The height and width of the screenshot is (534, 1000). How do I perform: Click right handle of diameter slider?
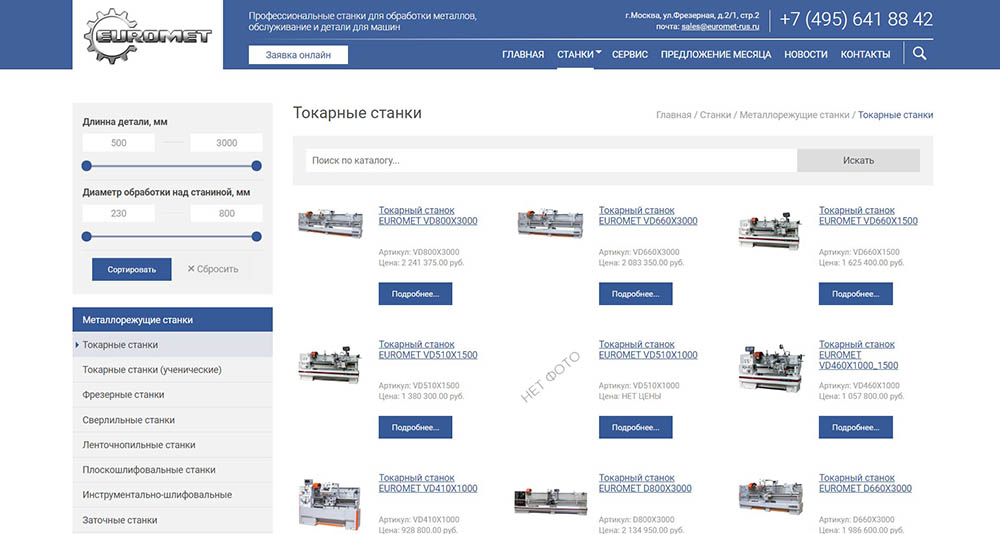pos(256,237)
